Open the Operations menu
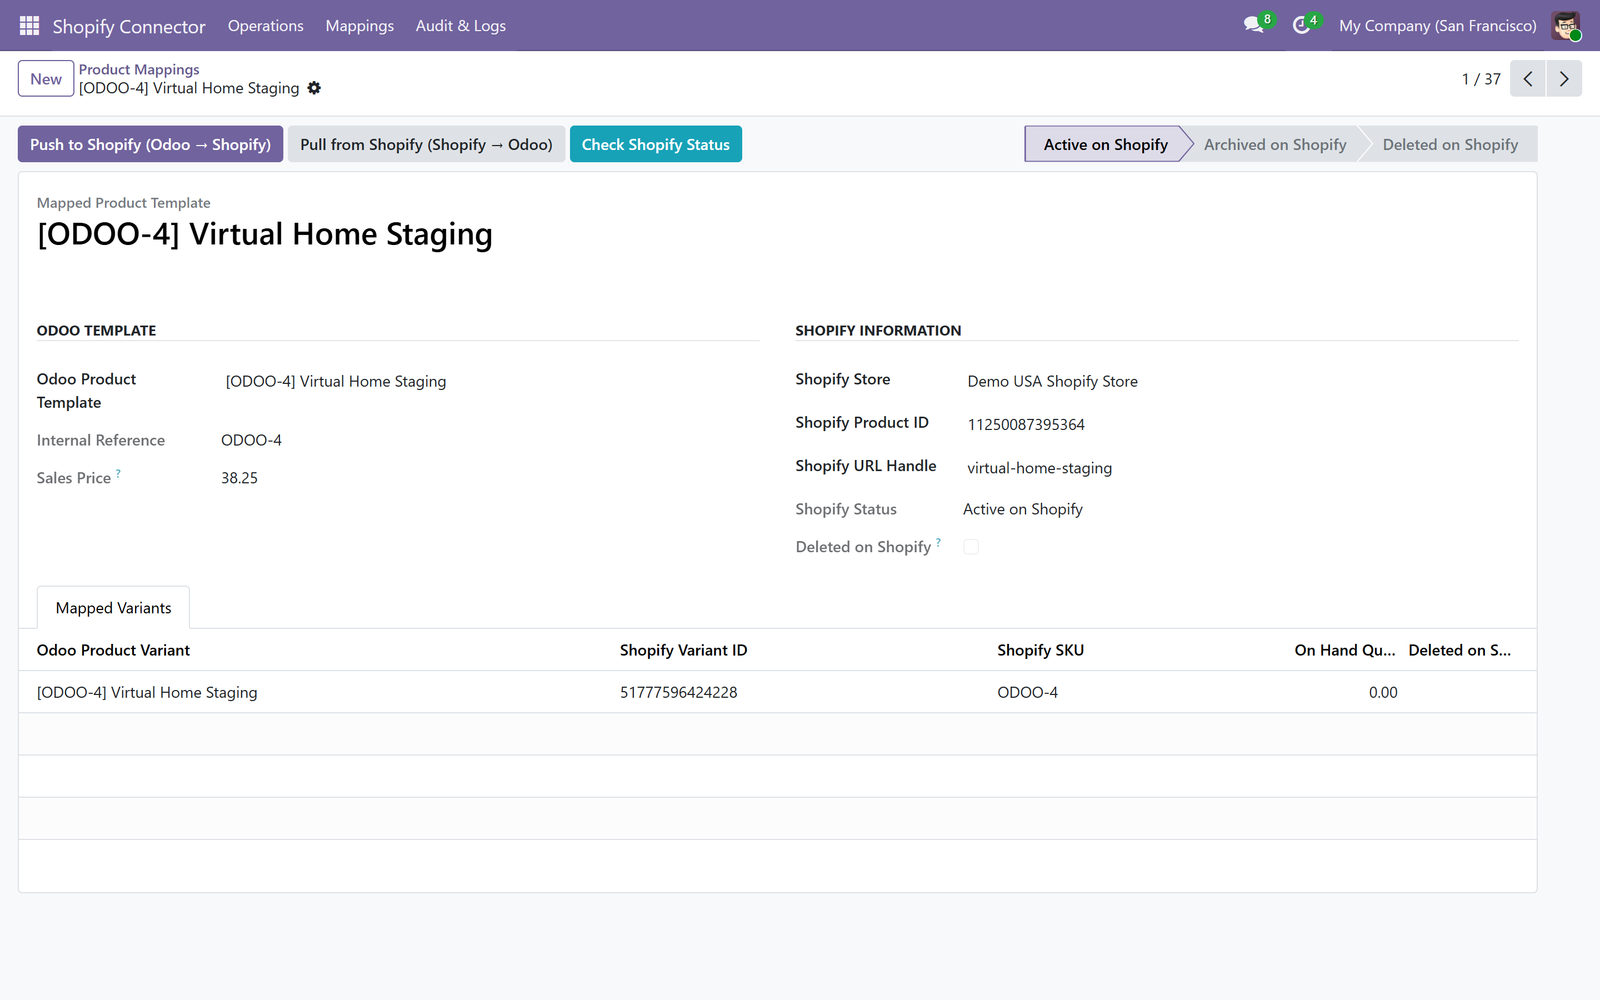Image resolution: width=1600 pixels, height=1000 pixels. click(x=265, y=26)
